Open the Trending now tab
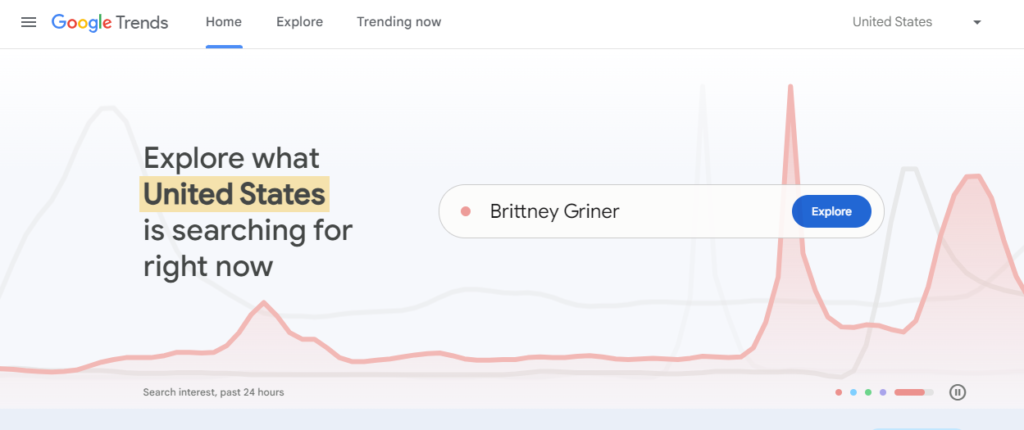The image size is (1024, 430). [x=398, y=22]
